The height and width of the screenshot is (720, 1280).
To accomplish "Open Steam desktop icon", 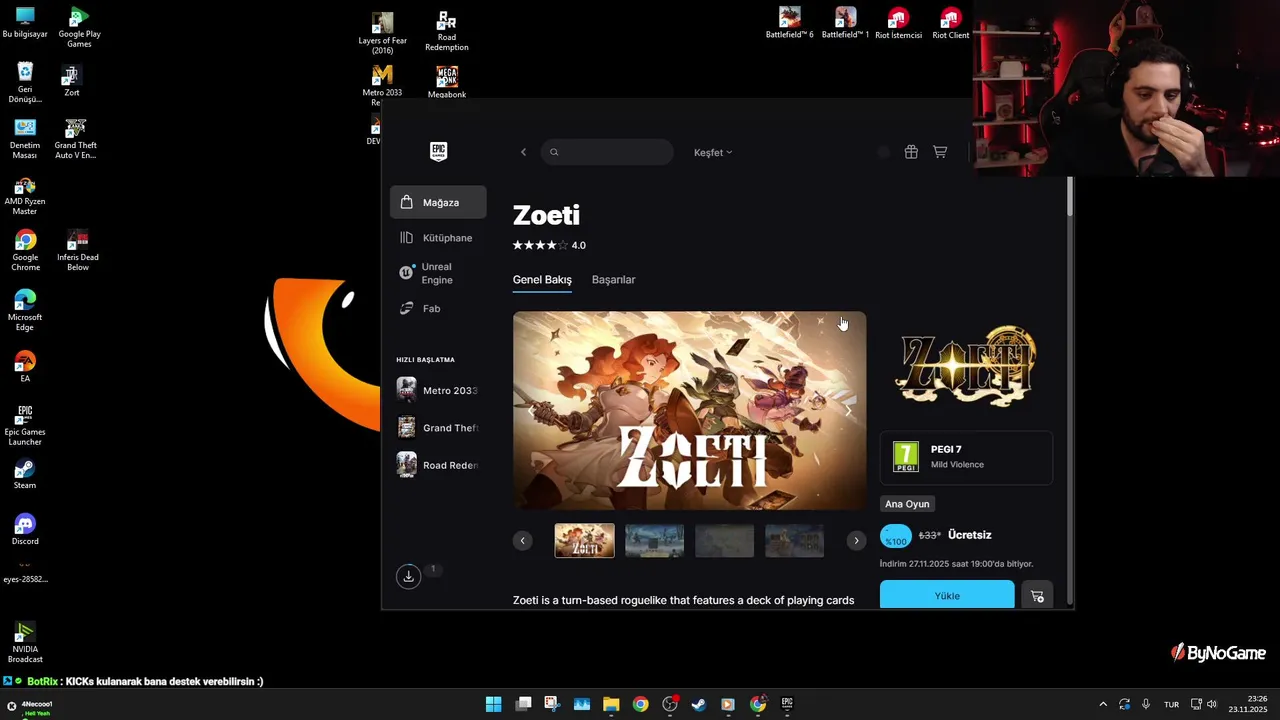I will tap(25, 474).
